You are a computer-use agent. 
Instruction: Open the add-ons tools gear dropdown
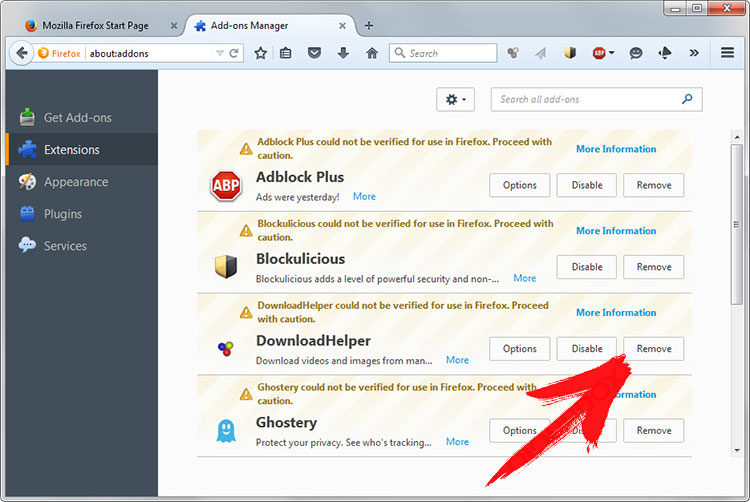(455, 99)
